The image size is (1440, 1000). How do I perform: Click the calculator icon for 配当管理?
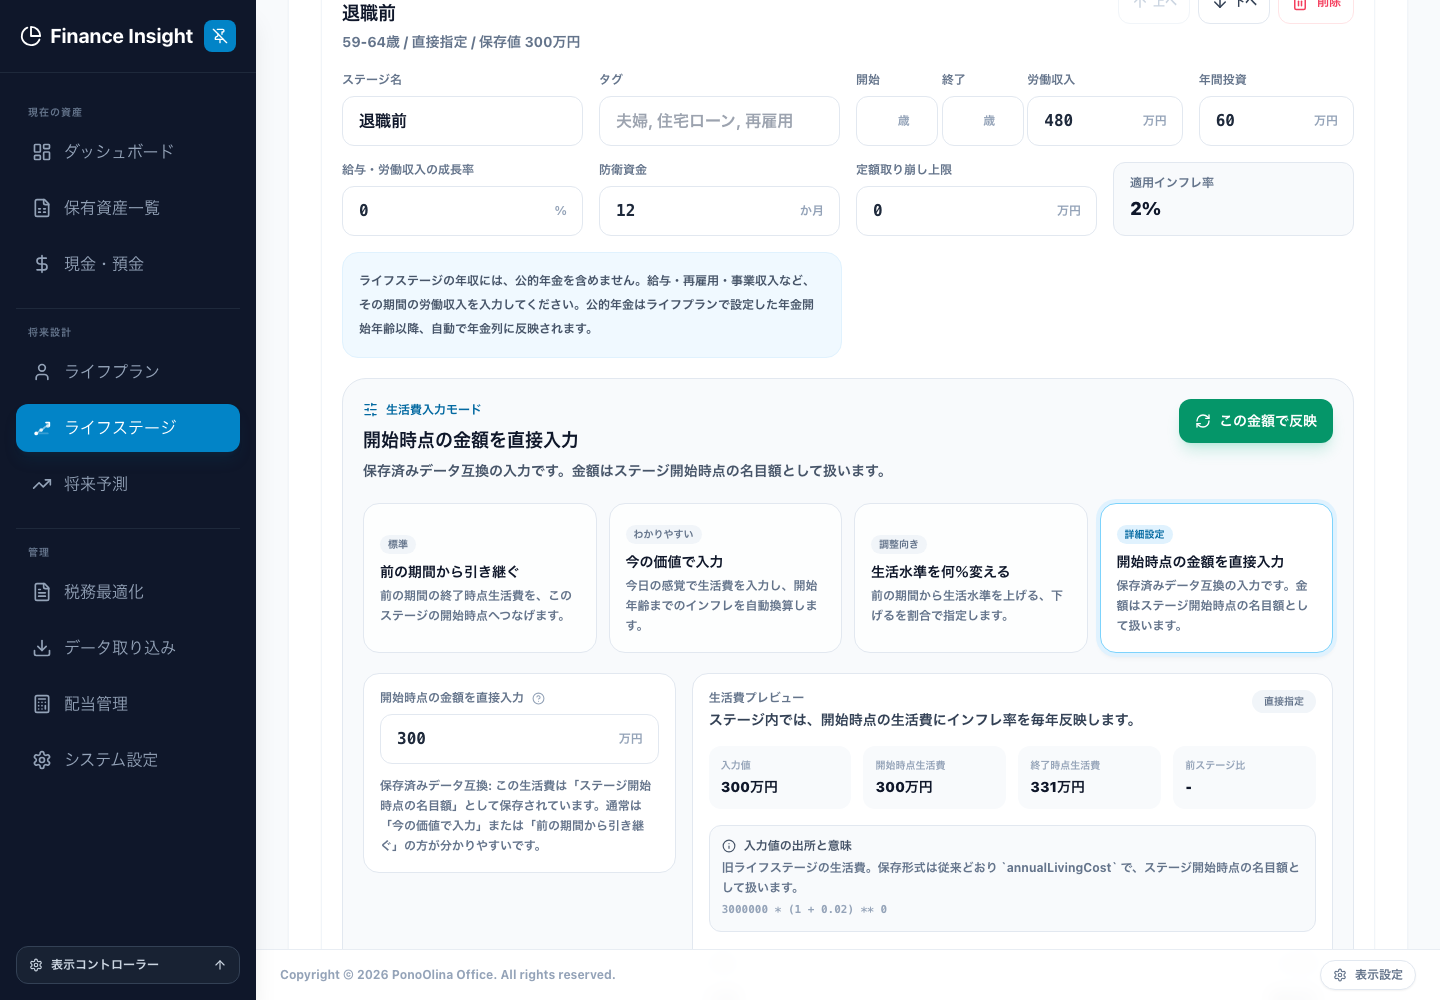pyautogui.click(x=42, y=704)
